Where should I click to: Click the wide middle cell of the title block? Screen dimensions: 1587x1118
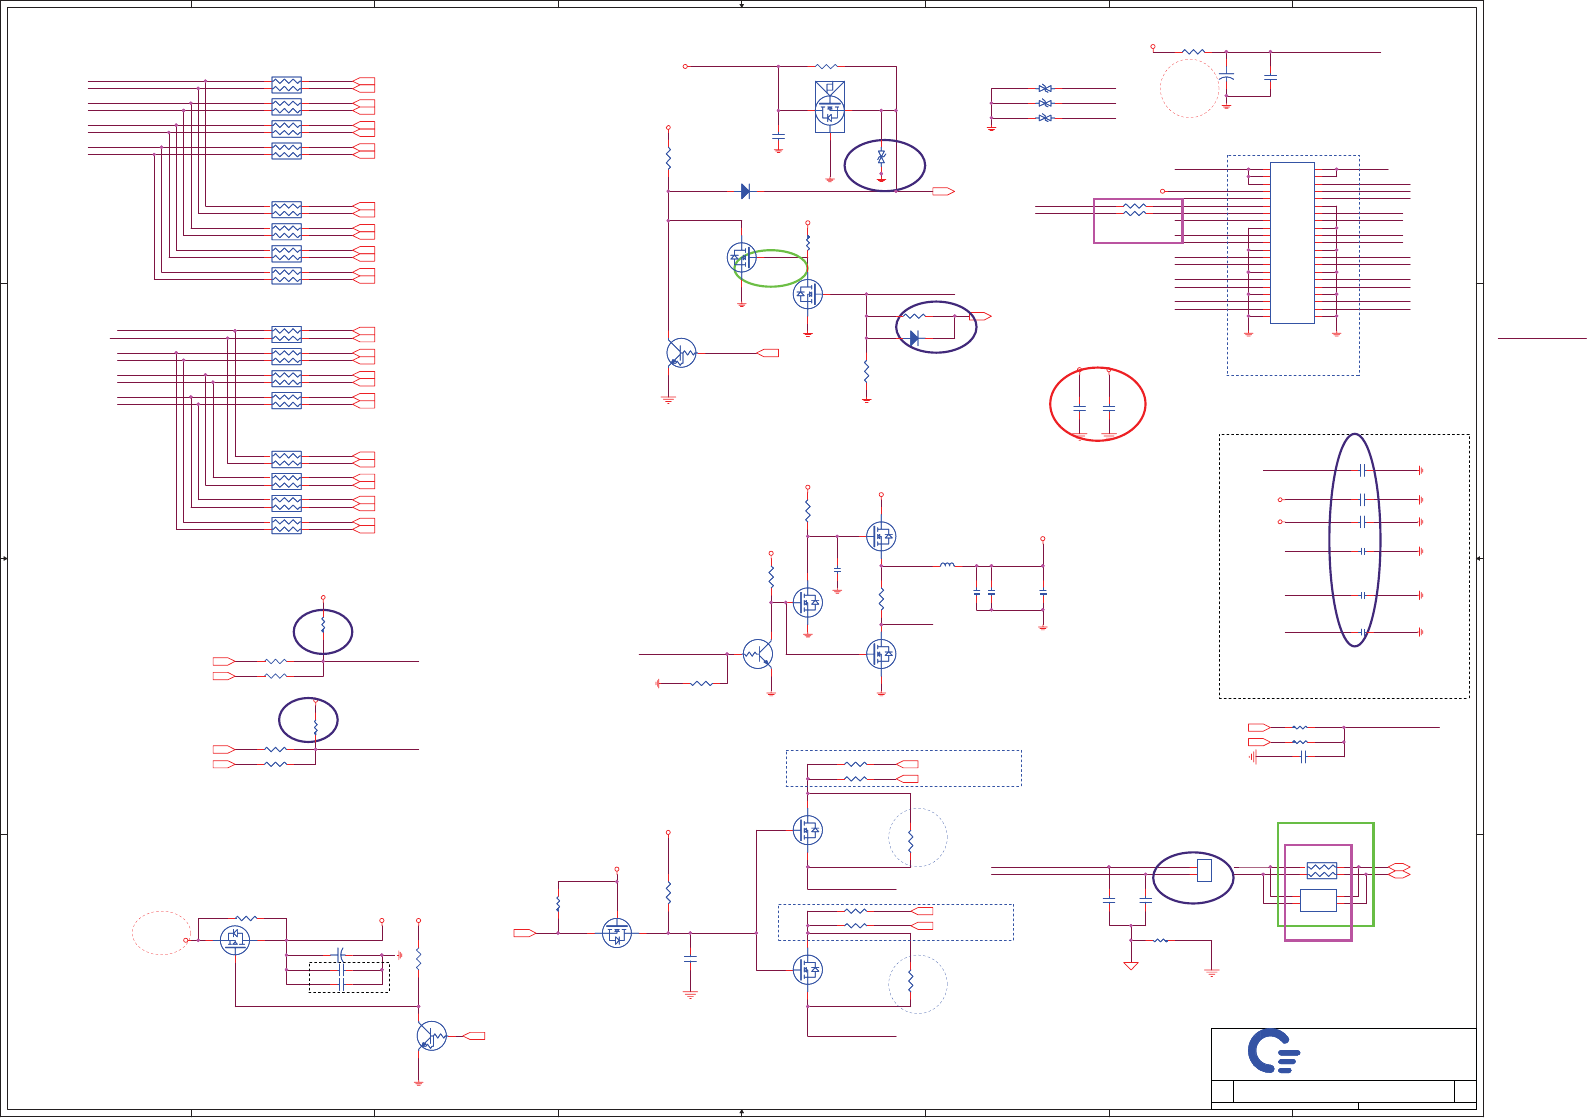click(1343, 1091)
